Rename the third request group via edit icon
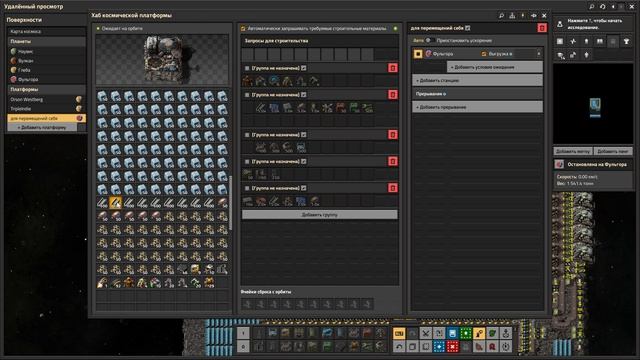Image resolution: width=640 pixels, height=360 pixels. 304,135
